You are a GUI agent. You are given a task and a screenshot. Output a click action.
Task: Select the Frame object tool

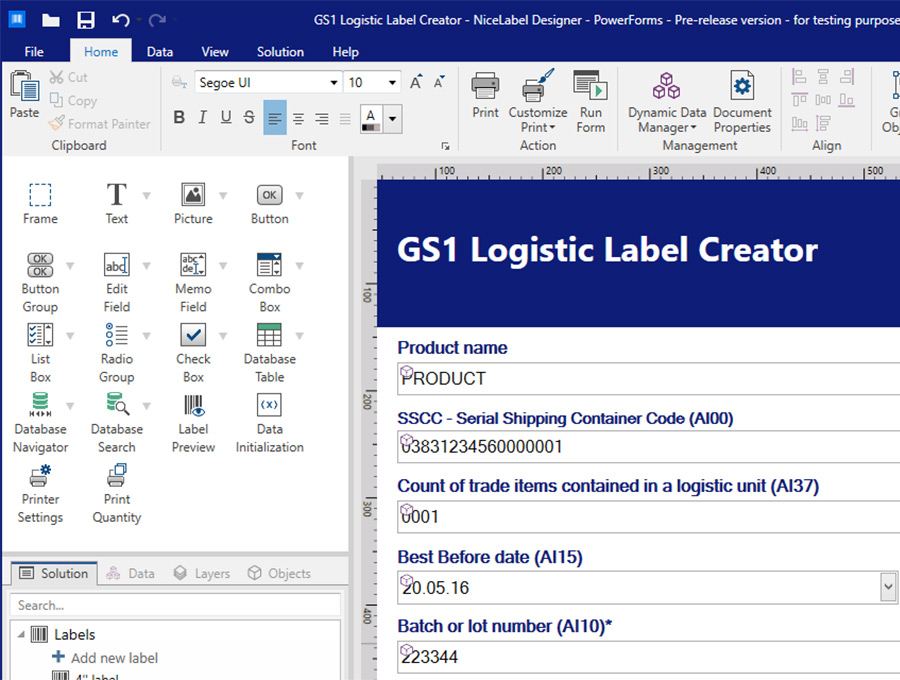pyautogui.click(x=40, y=203)
